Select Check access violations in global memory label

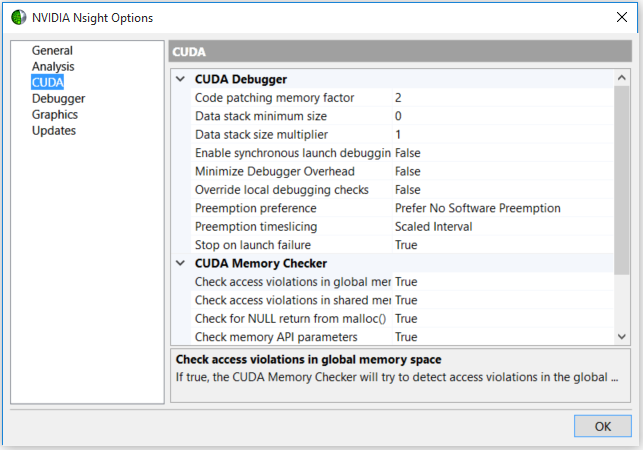point(292,282)
